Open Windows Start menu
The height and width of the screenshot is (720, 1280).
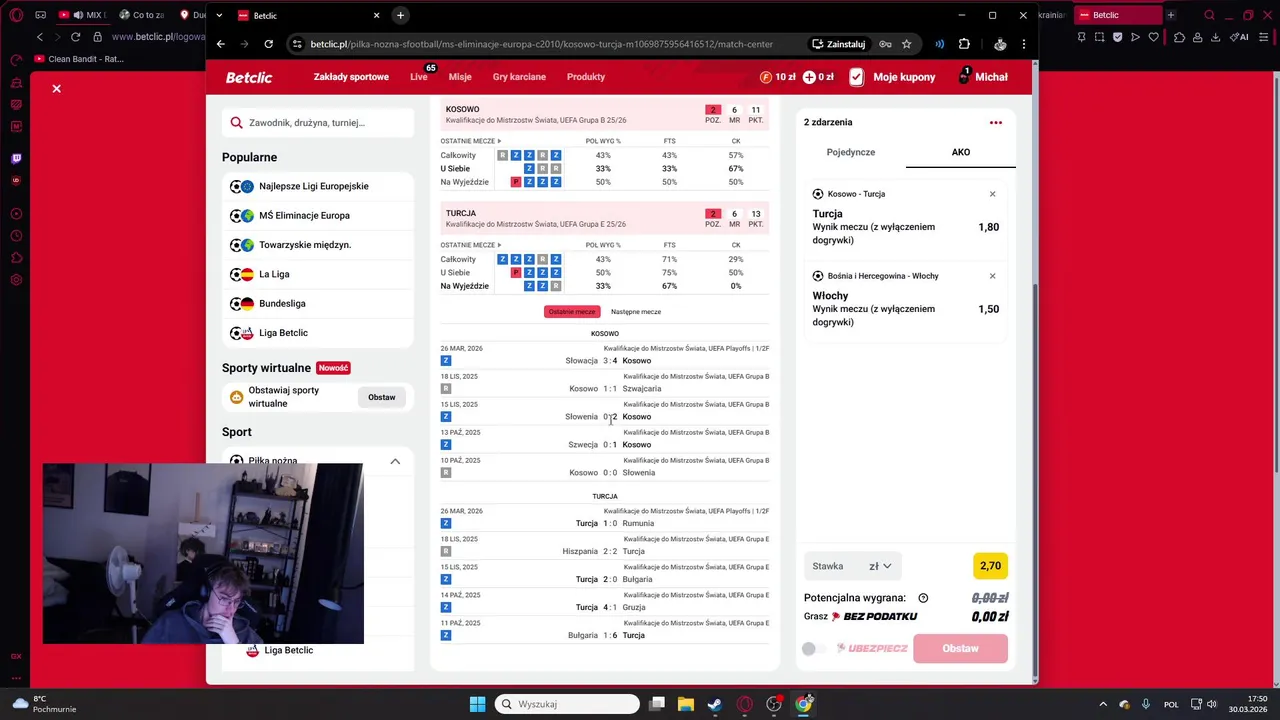pos(478,704)
